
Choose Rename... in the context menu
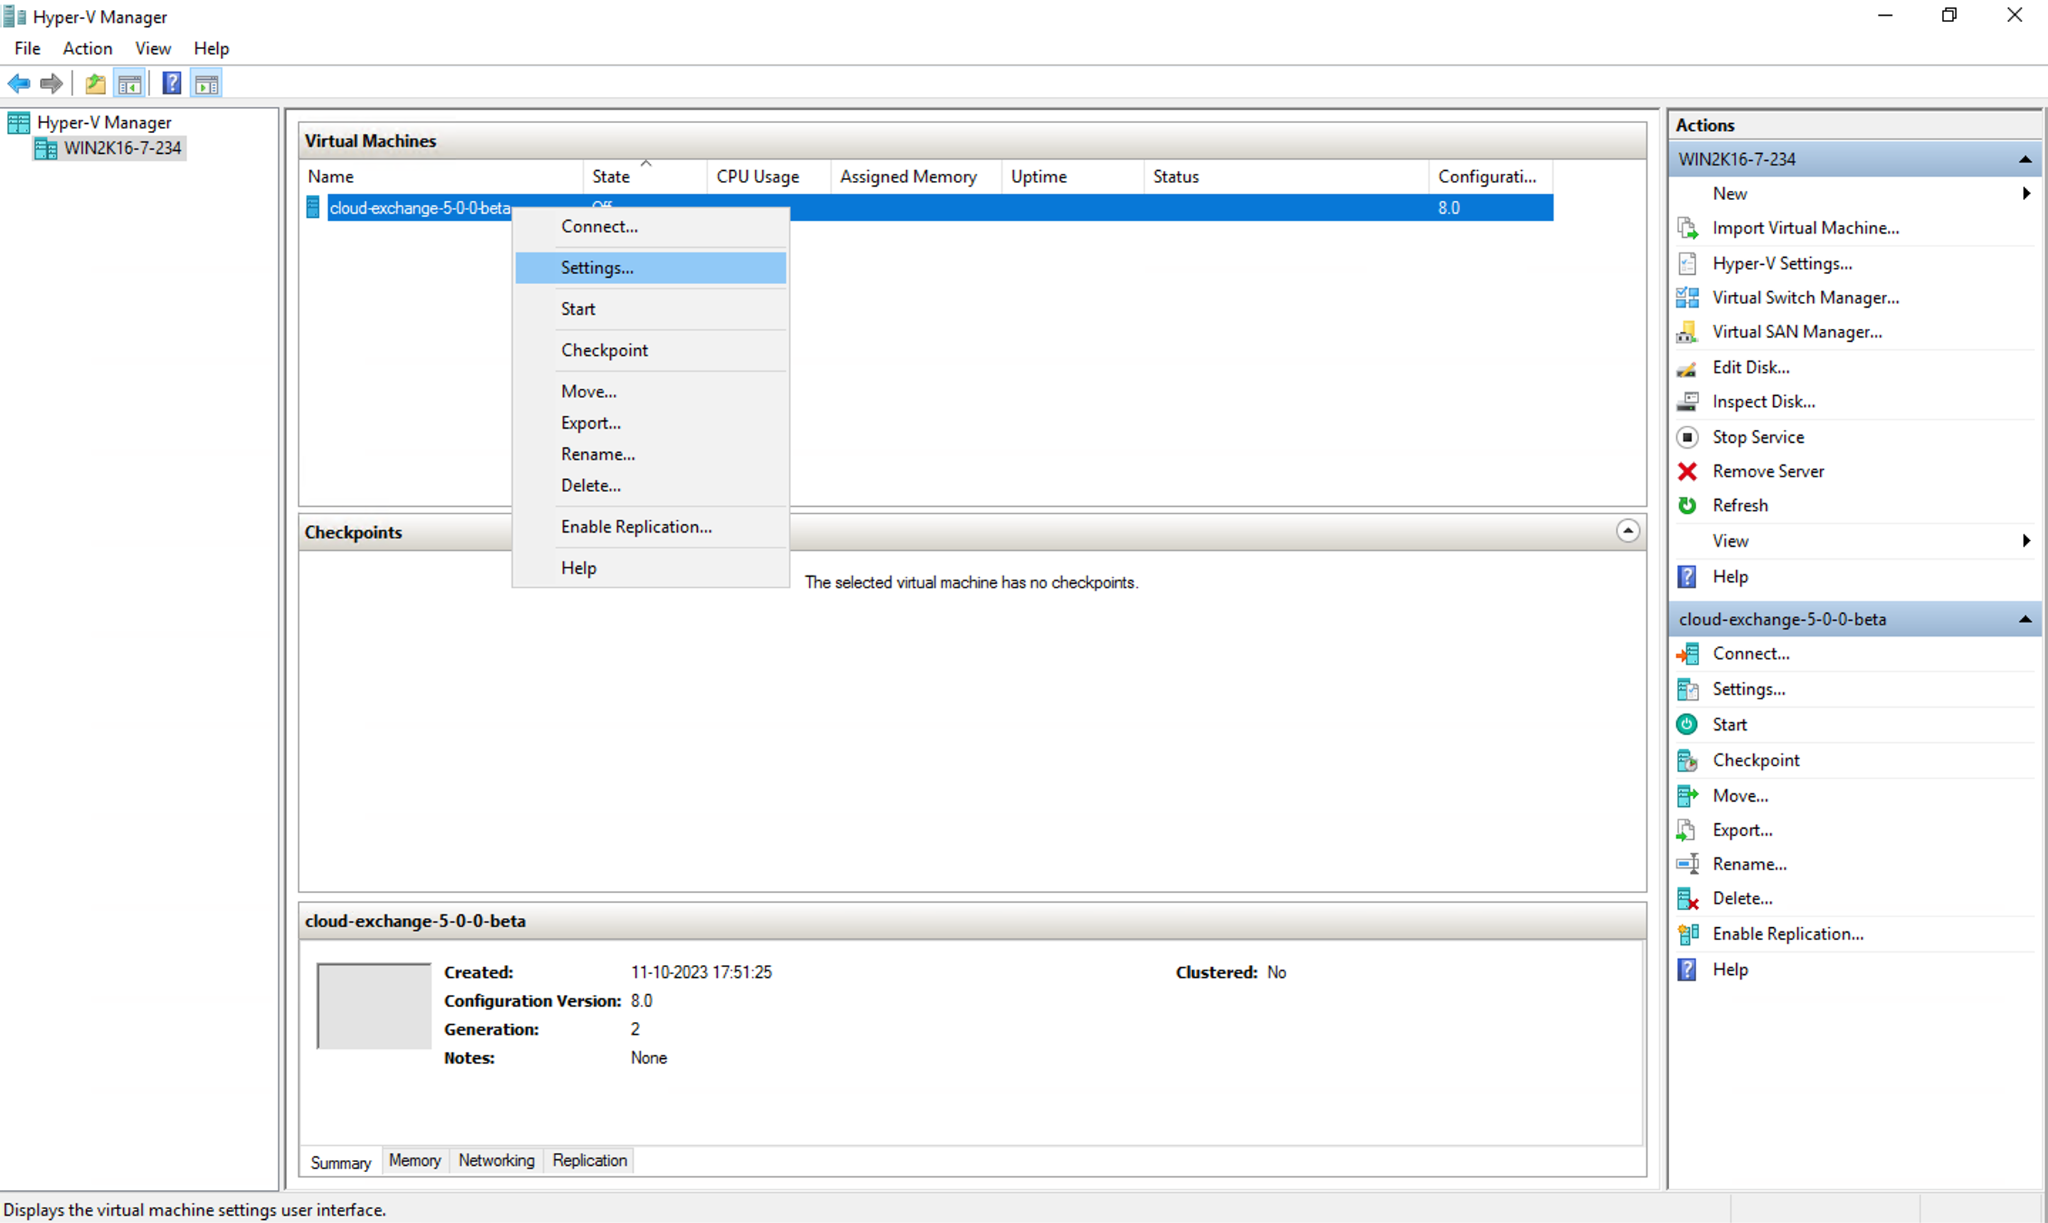pyautogui.click(x=650, y=453)
